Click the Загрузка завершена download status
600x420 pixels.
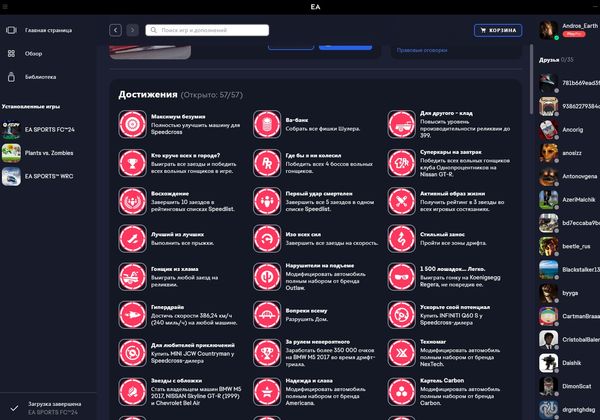point(48,408)
